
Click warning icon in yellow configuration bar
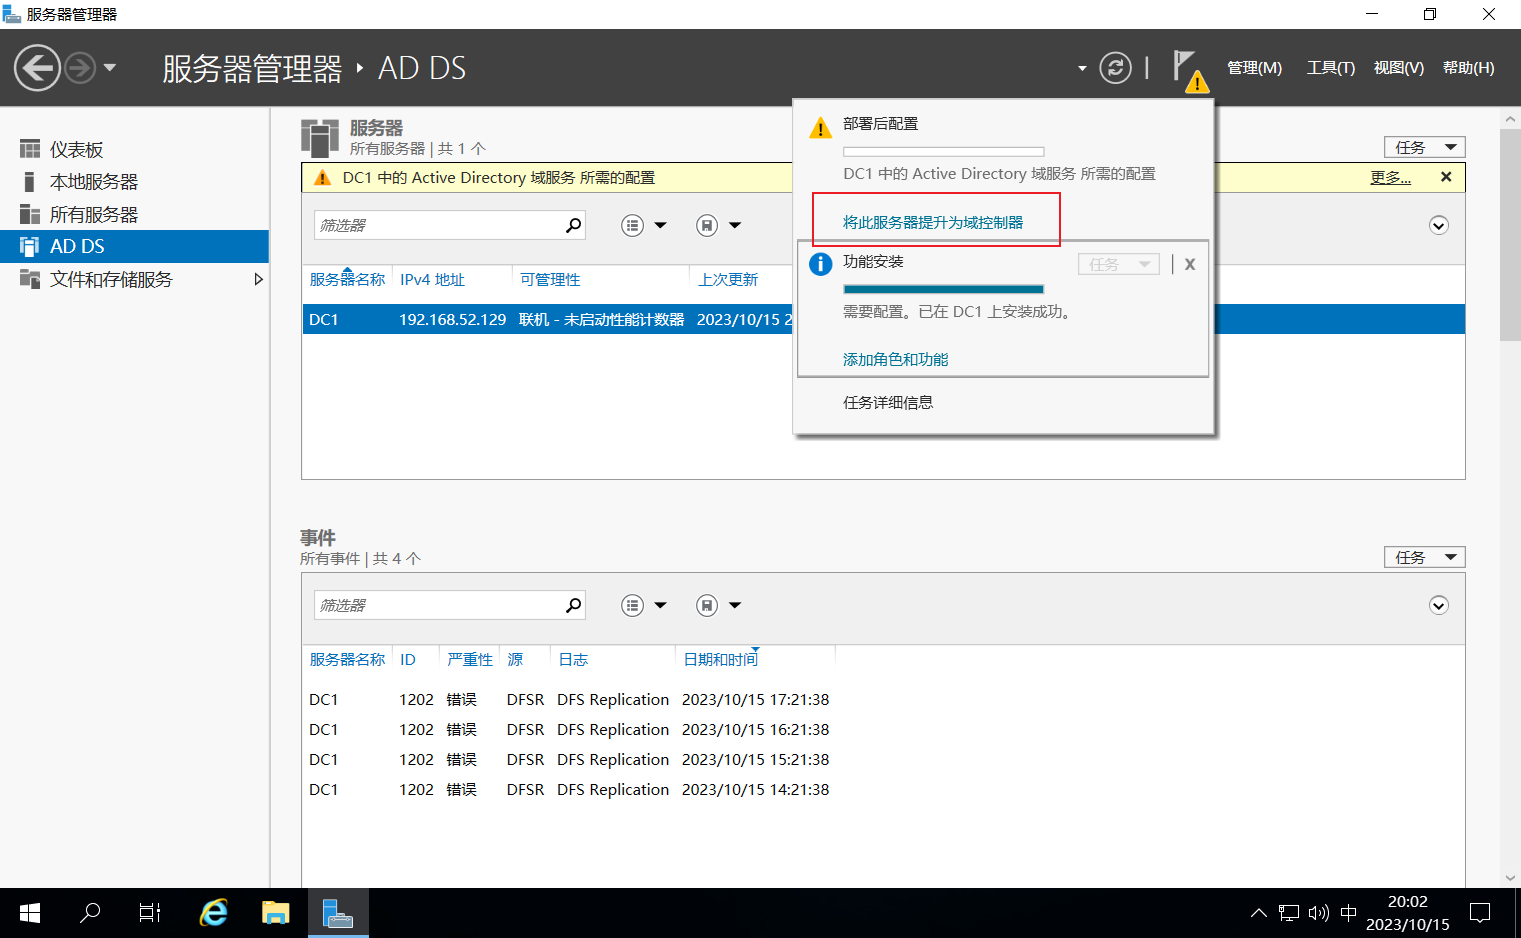(322, 177)
